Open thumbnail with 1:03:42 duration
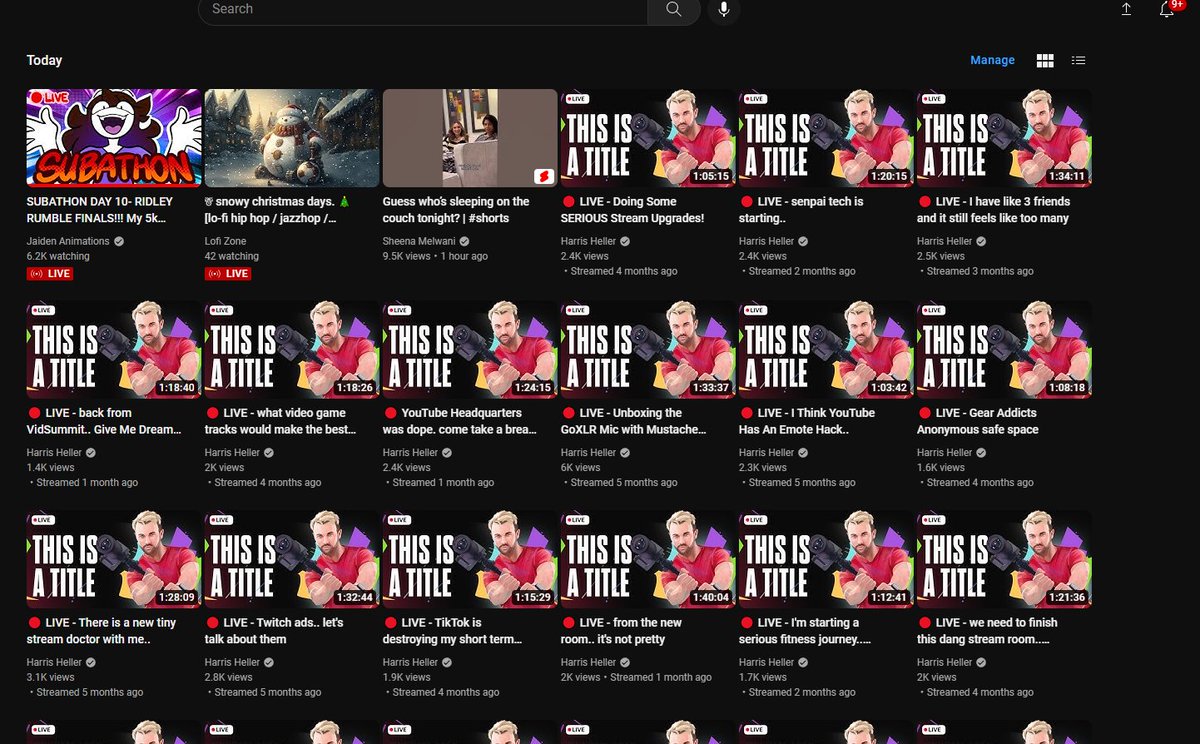 825,349
